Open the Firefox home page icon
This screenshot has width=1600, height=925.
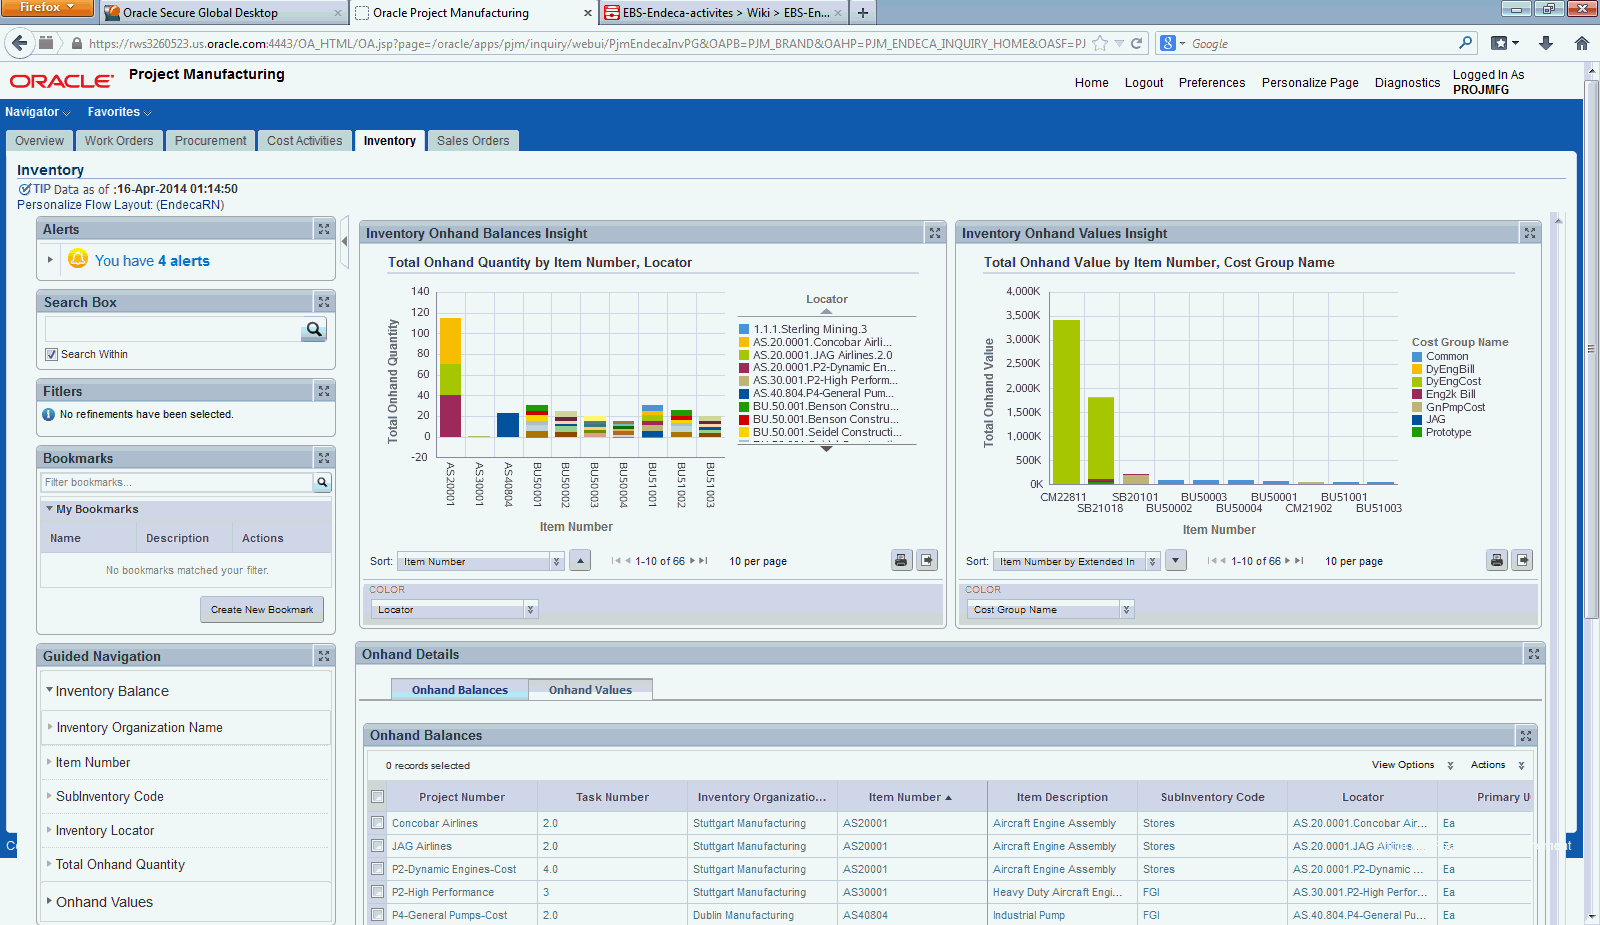[1582, 43]
